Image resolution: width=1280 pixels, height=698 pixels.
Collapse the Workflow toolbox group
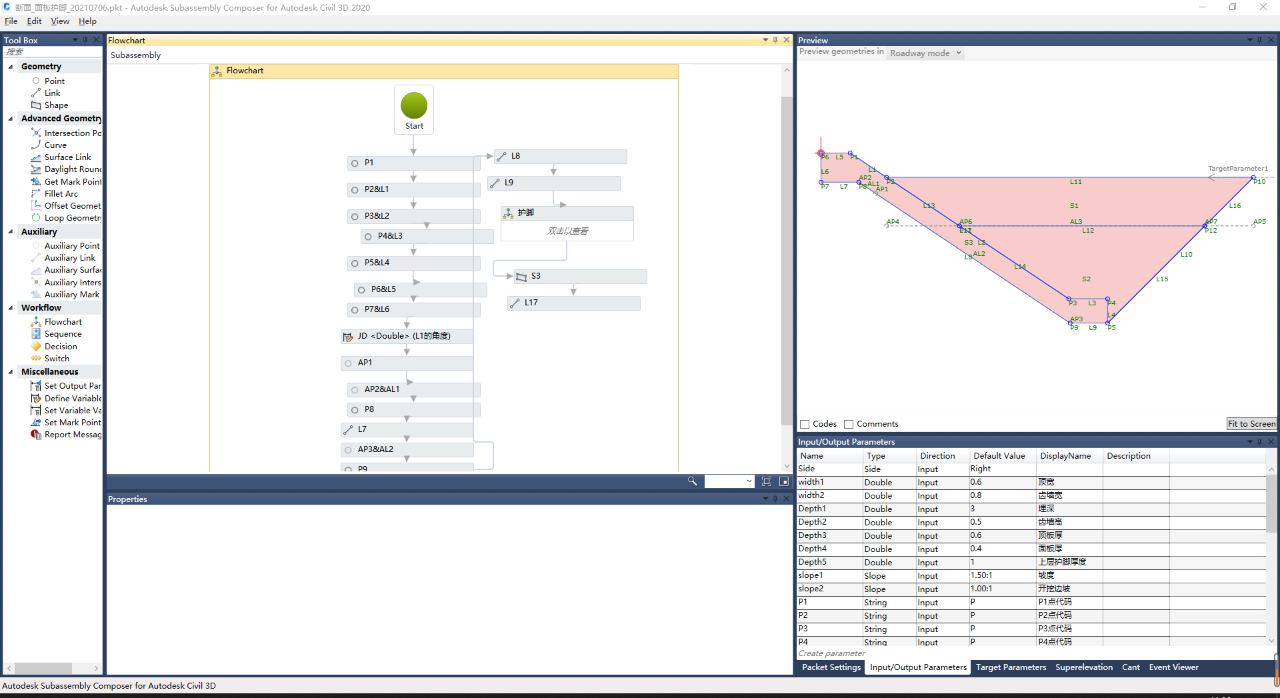[11, 308]
